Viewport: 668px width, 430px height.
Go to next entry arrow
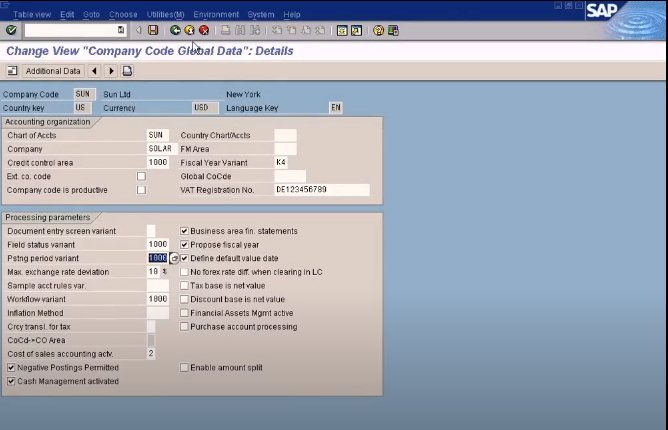(111, 71)
